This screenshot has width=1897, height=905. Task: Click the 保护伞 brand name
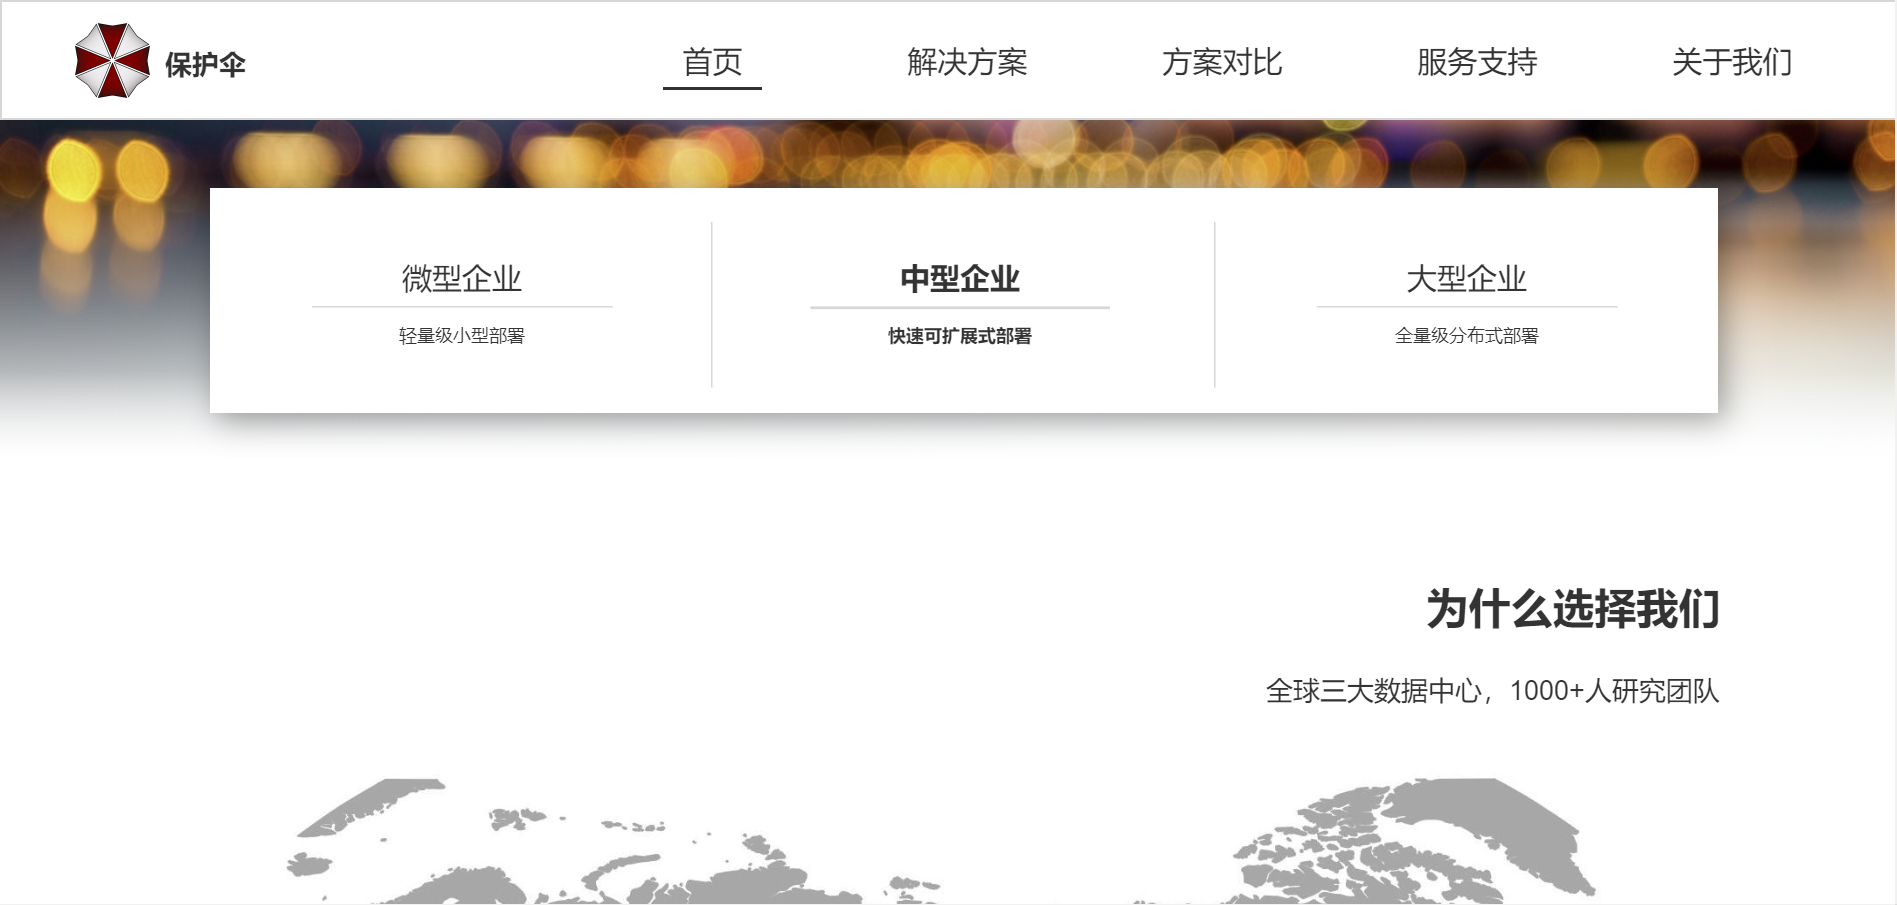[x=205, y=65]
